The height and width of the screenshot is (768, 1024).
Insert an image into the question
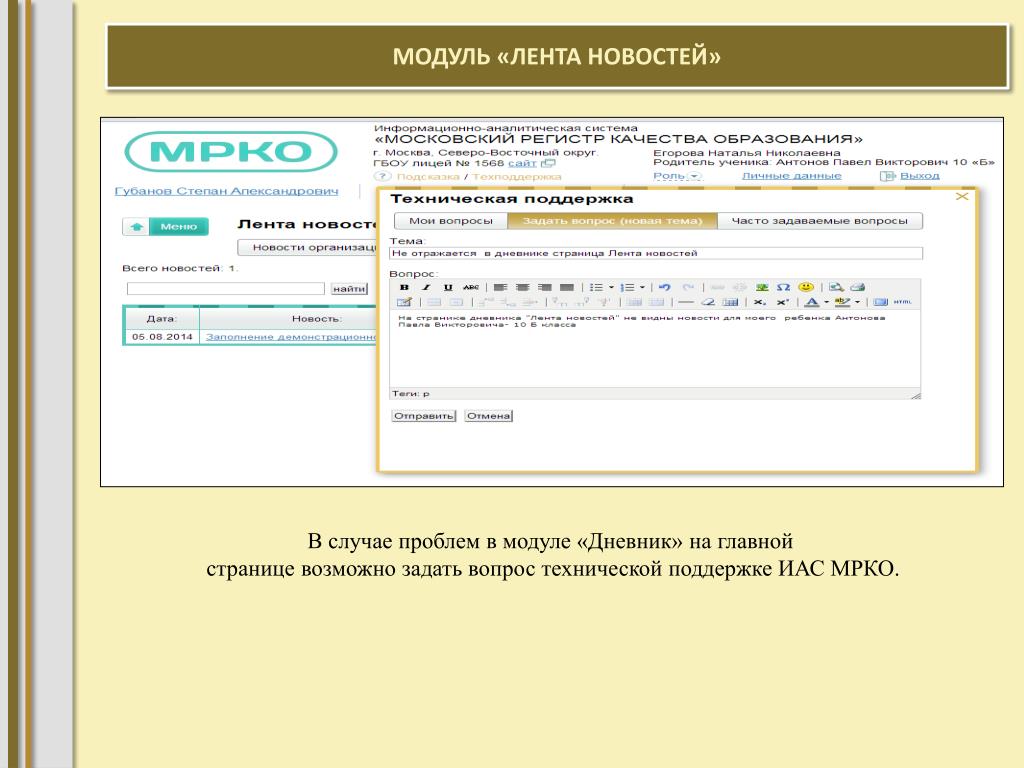pos(761,287)
